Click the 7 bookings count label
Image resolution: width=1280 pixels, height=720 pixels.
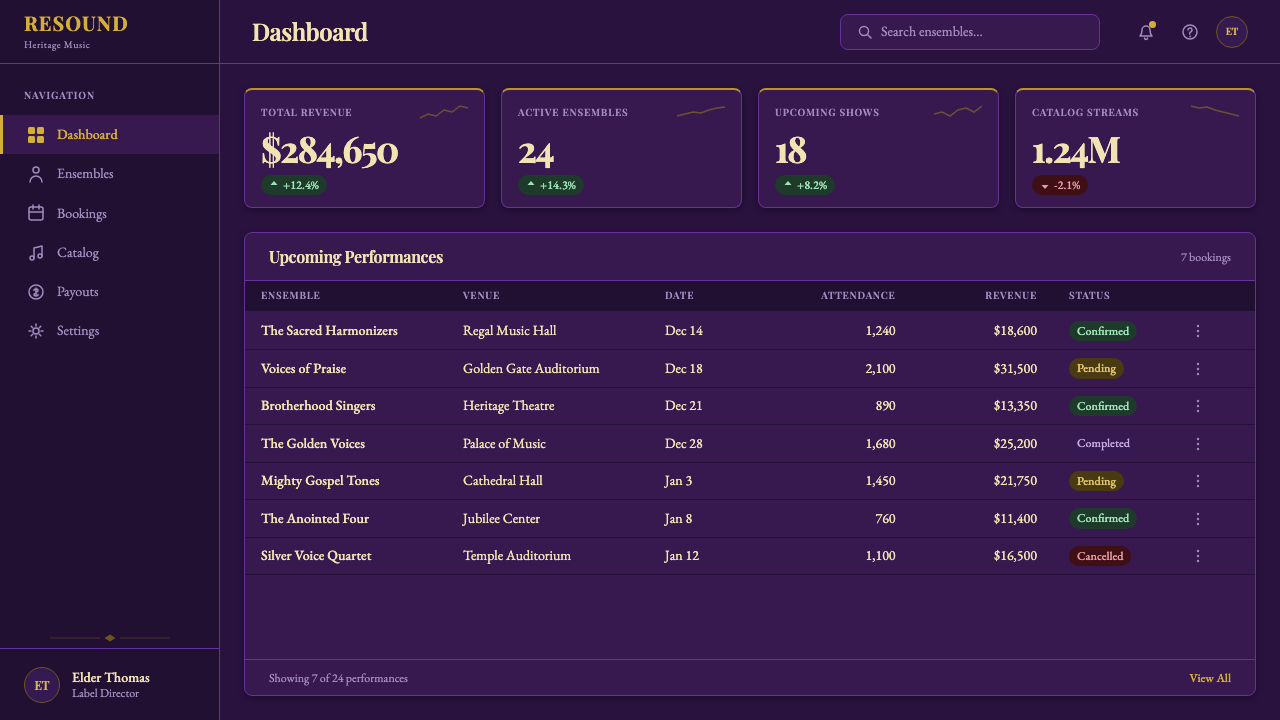[1206, 258]
